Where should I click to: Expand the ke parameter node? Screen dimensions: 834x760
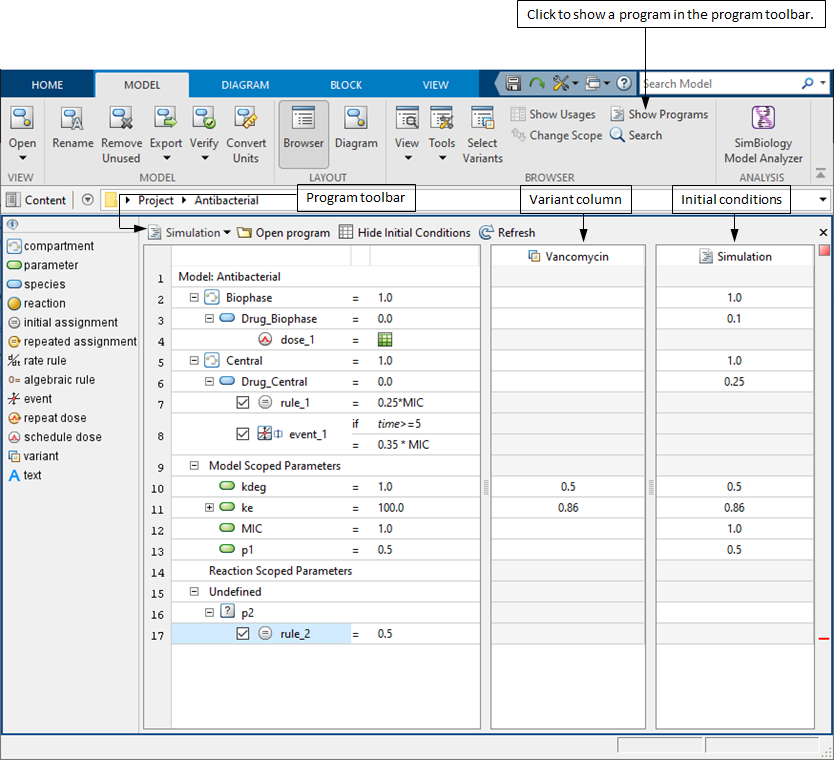pyautogui.click(x=209, y=508)
